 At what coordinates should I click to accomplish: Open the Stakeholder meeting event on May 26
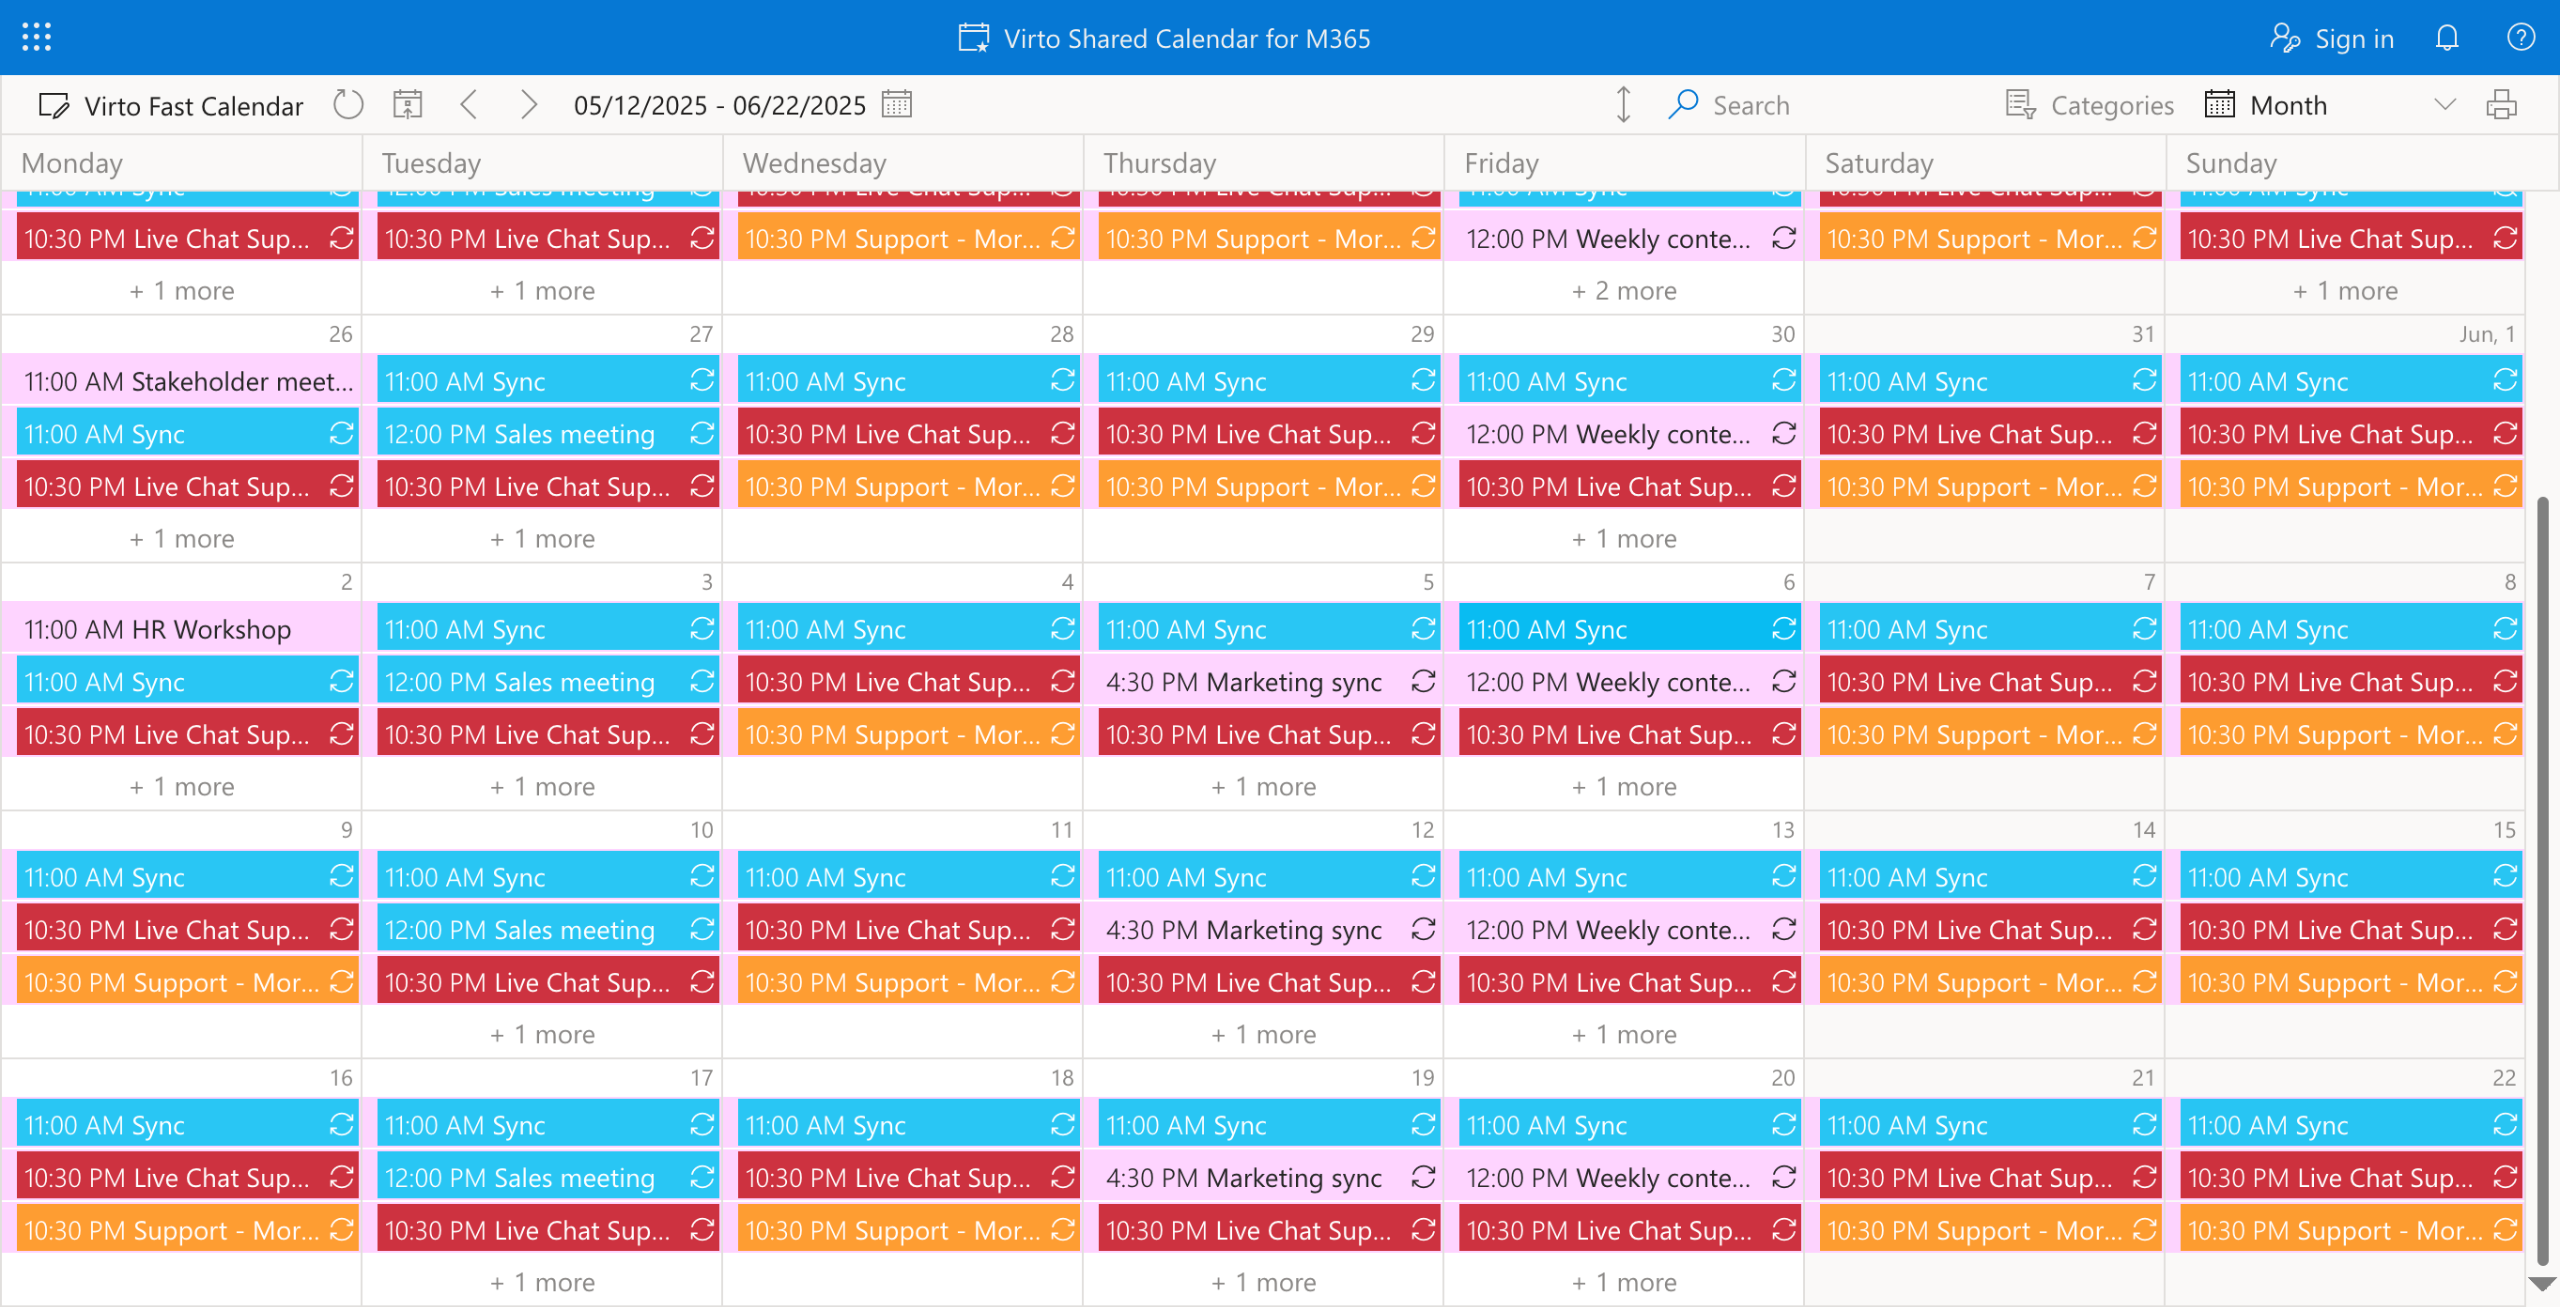pos(188,382)
